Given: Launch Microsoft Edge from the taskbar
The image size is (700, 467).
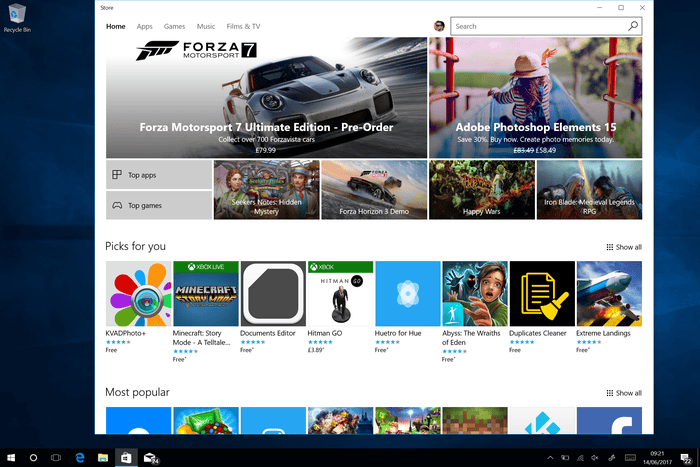Looking at the screenshot, I should click(x=78, y=457).
